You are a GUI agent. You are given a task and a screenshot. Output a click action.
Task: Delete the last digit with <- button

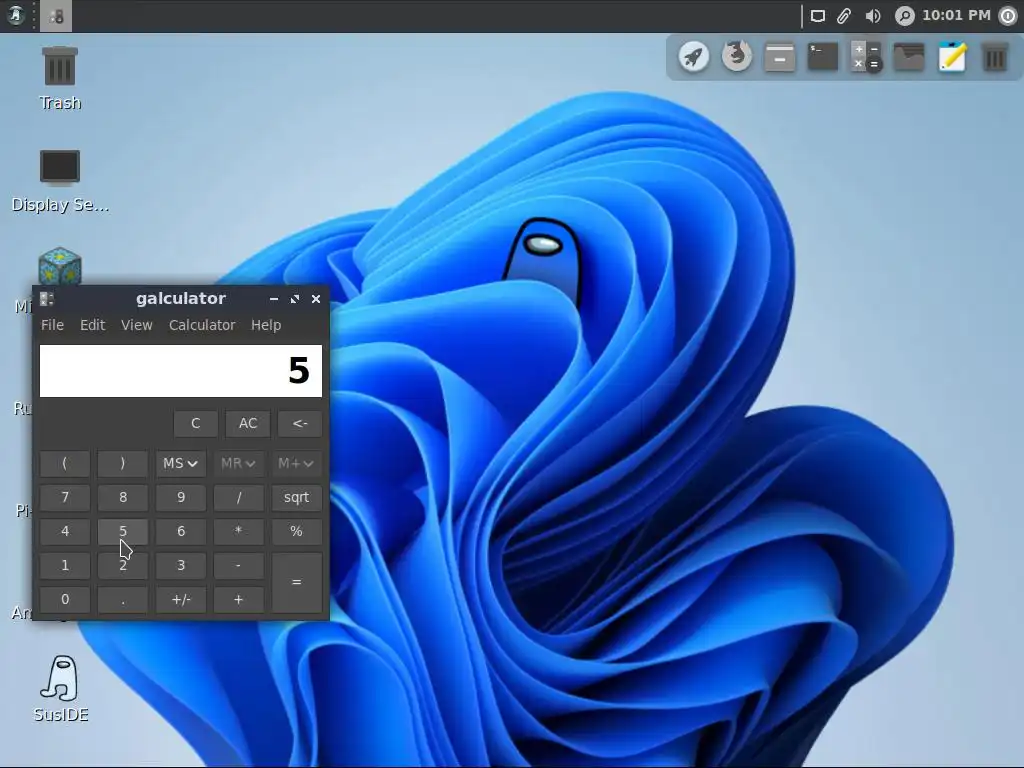click(x=300, y=423)
